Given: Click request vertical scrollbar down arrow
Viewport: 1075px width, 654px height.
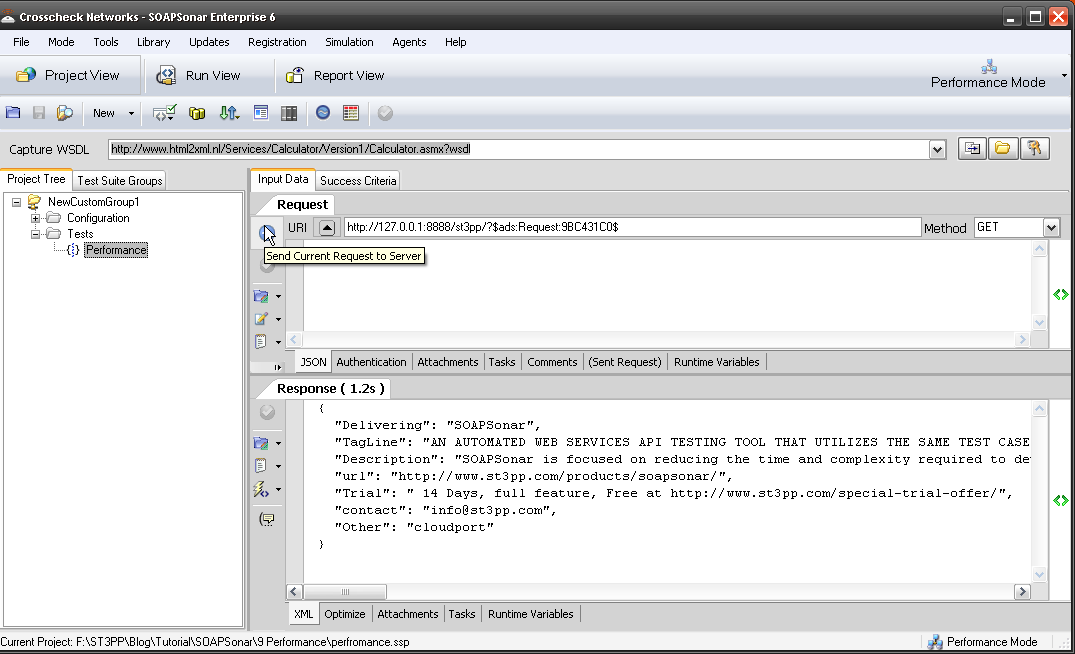Looking at the screenshot, I should (x=1039, y=322).
